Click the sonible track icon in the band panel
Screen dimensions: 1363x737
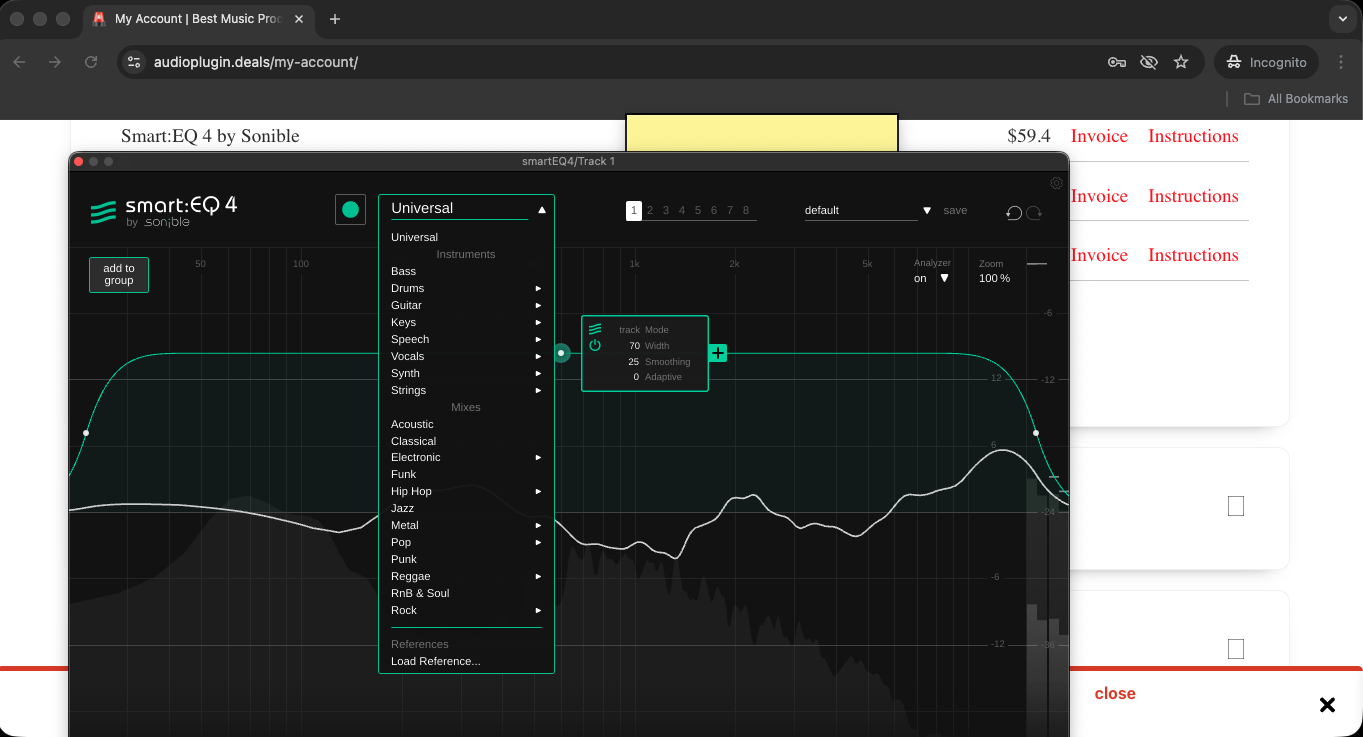pos(597,327)
